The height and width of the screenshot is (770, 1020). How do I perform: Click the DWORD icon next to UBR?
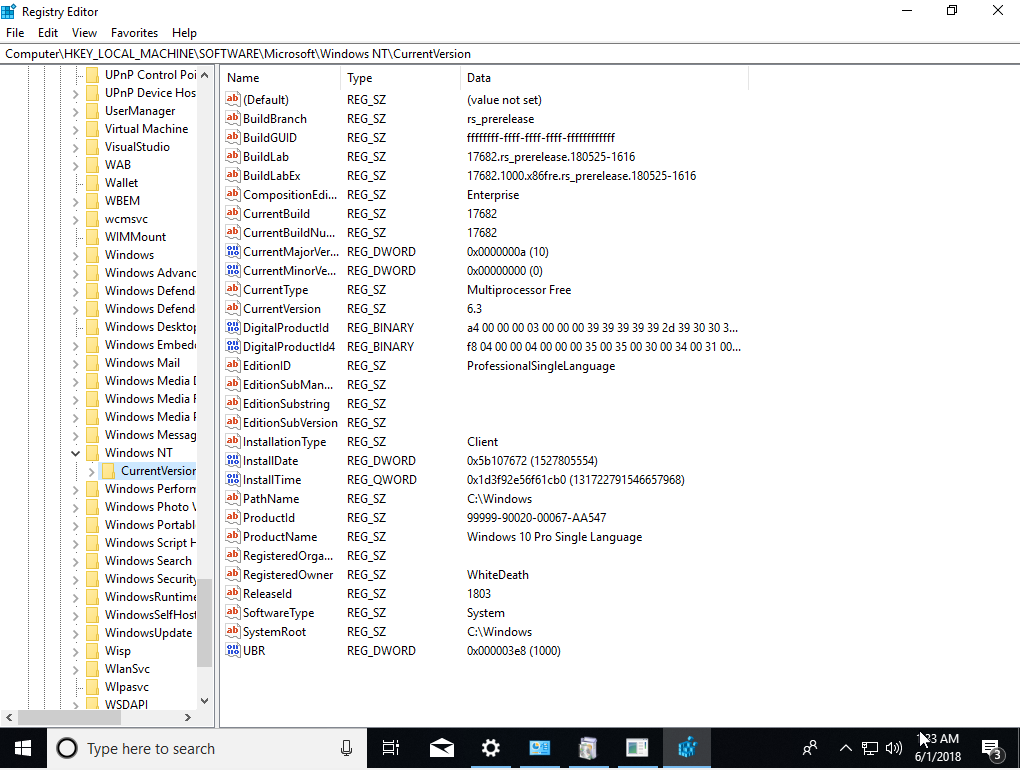tap(232, 650)
